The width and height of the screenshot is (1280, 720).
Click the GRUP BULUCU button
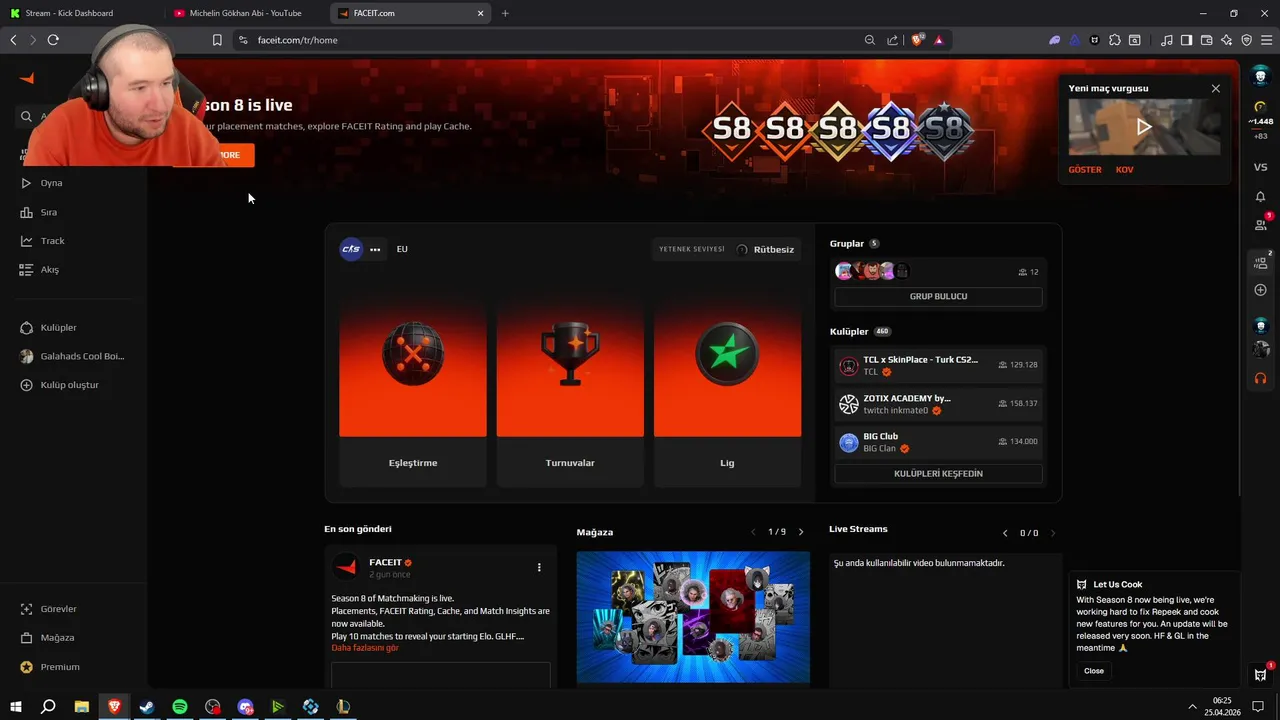point(938,297)
